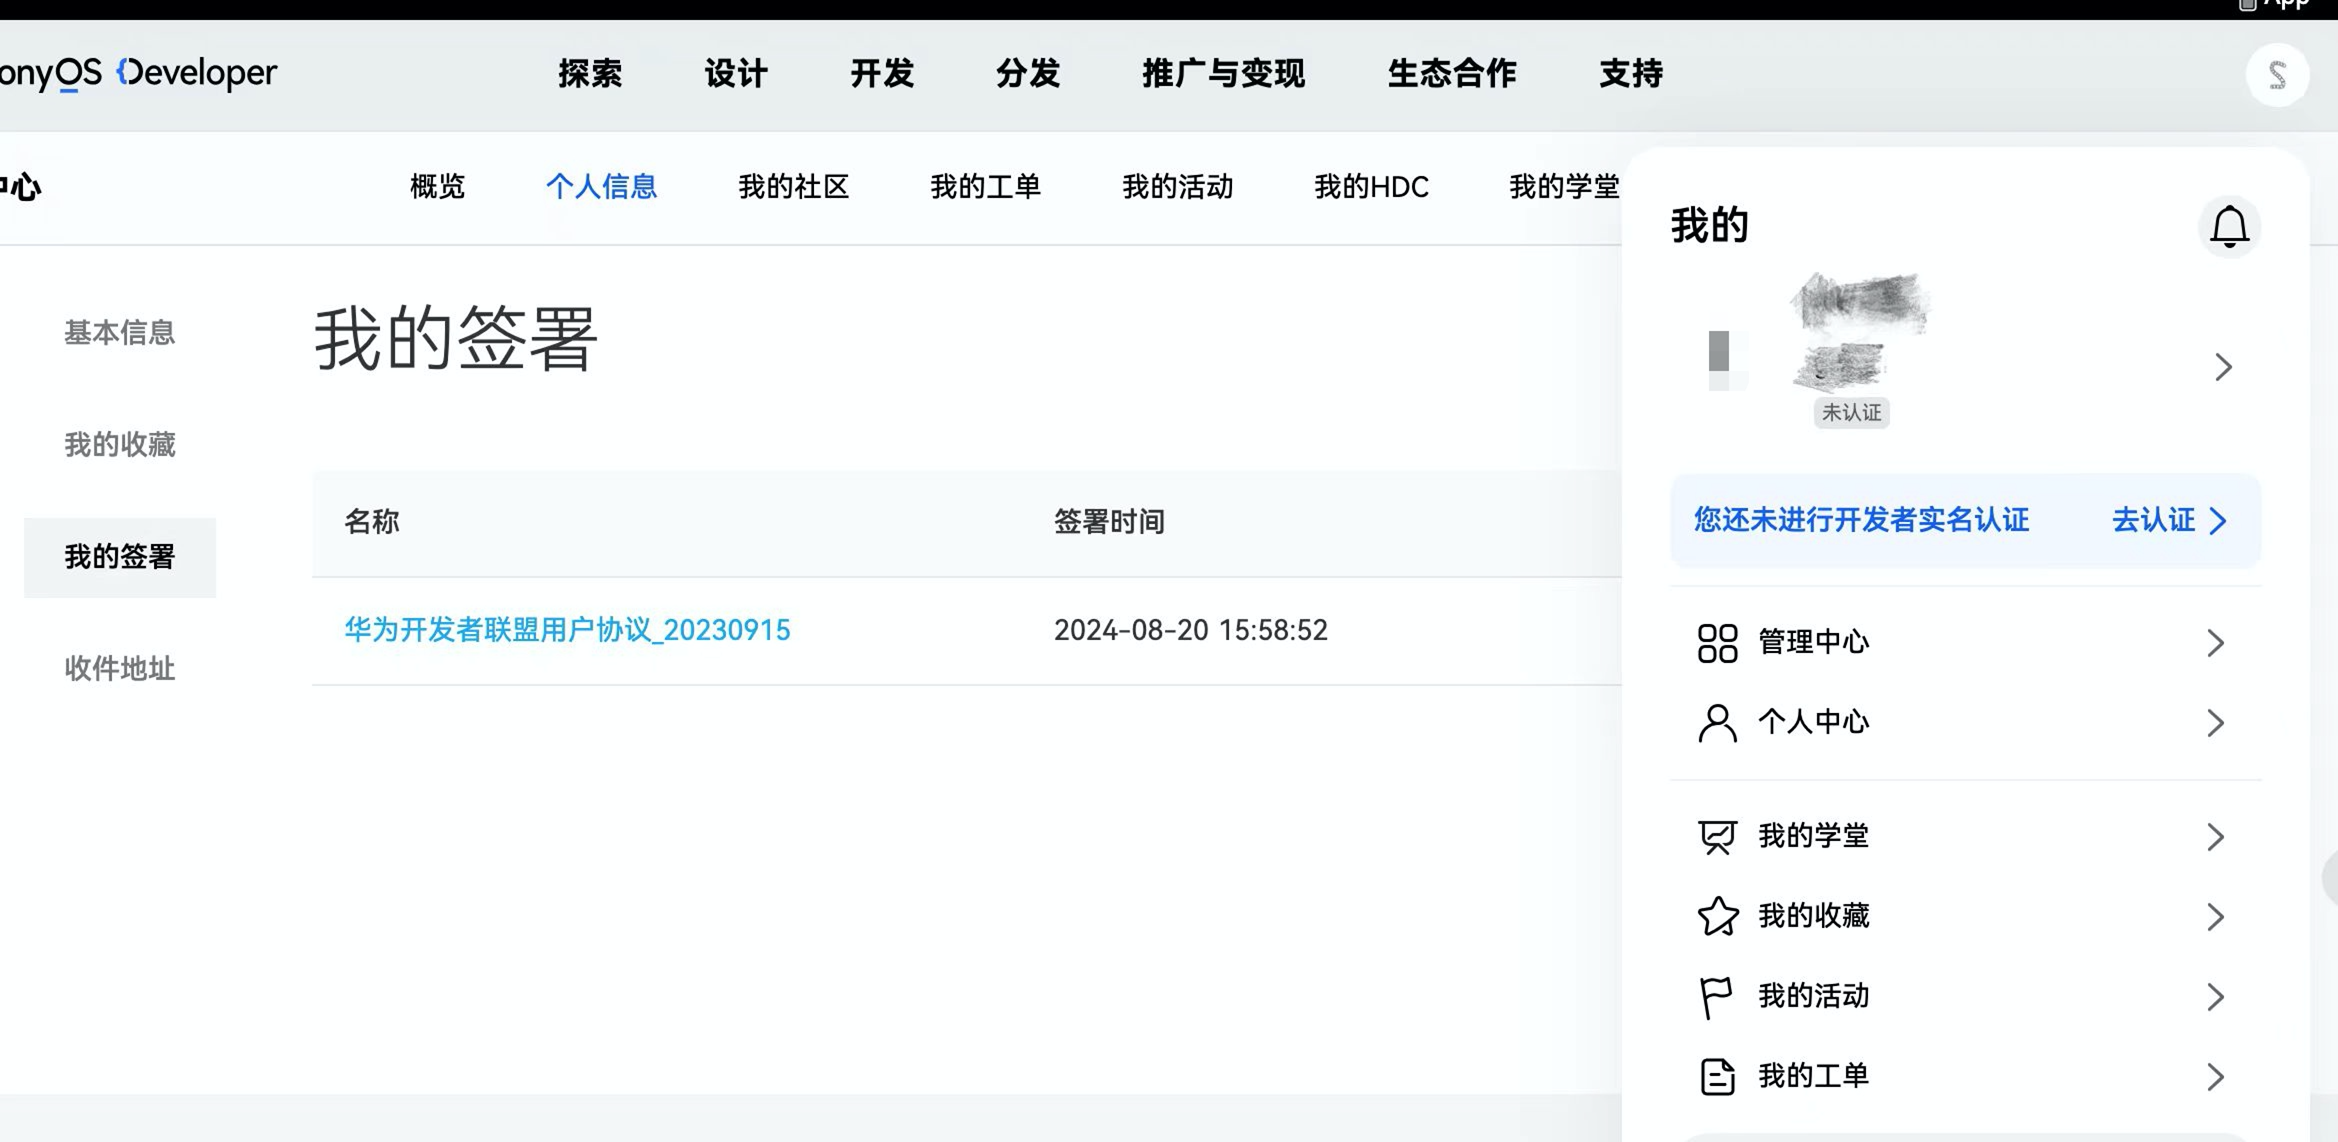2338x1142 pixels.
Task: Click the user avatar icon at top right
Action: pyautogui.click(x=2277, y=75)
